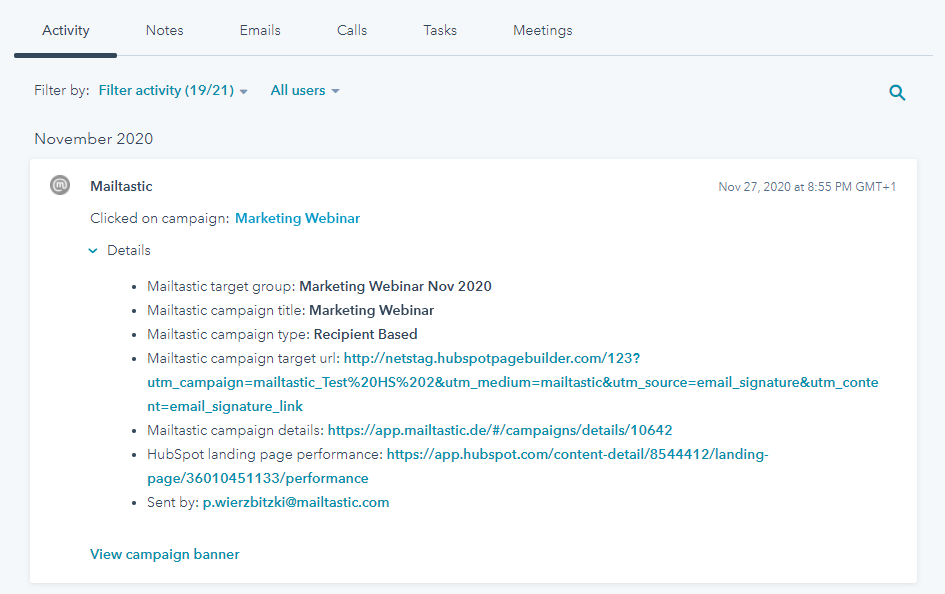Screen dimensions: 945x594
Task: Switch to the Activity tab
Action: tap(66, 30)
